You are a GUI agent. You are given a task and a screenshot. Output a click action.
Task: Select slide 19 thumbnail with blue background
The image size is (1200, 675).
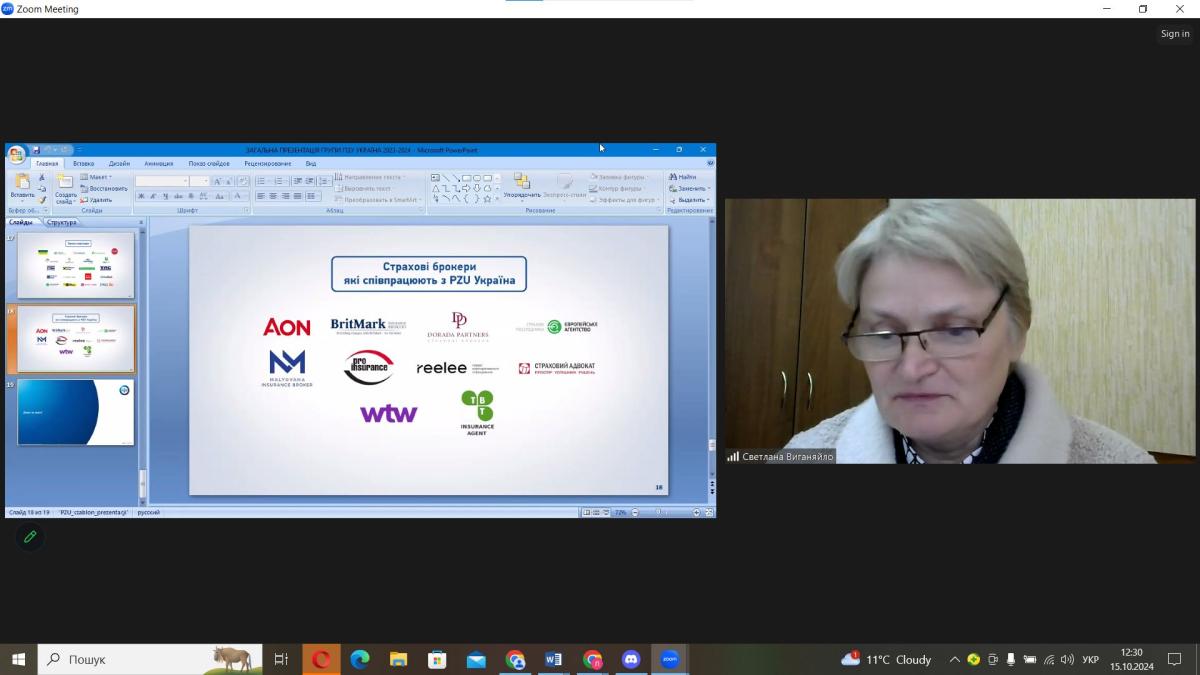tap(75, 412)
